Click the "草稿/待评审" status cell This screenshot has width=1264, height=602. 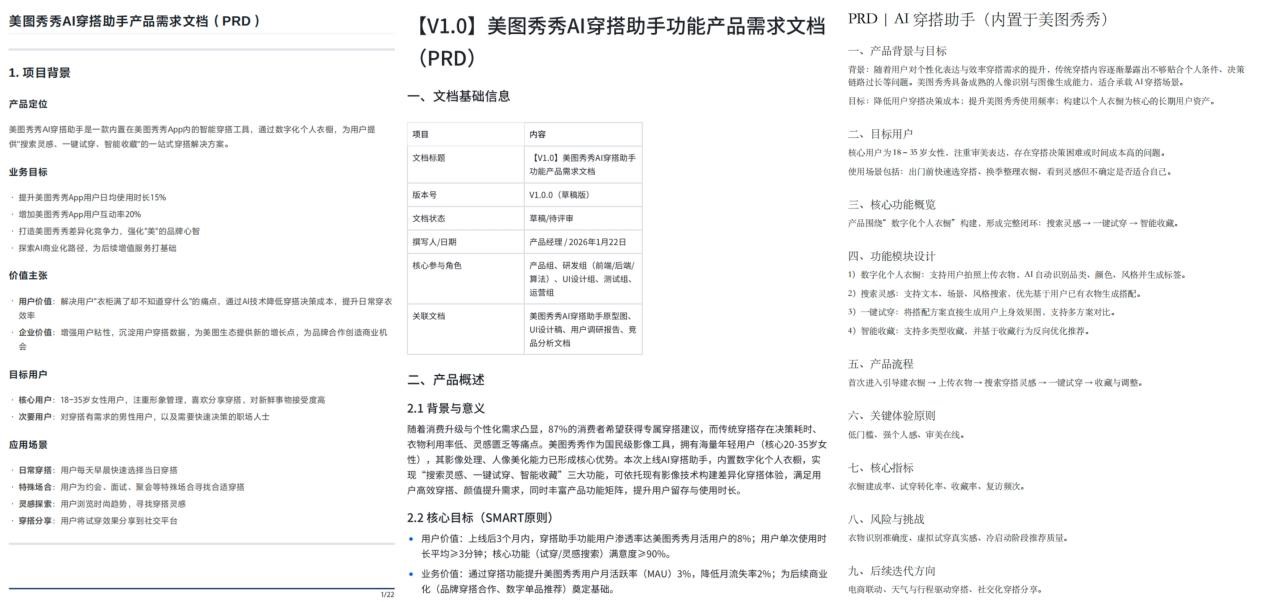coord(551,218)
